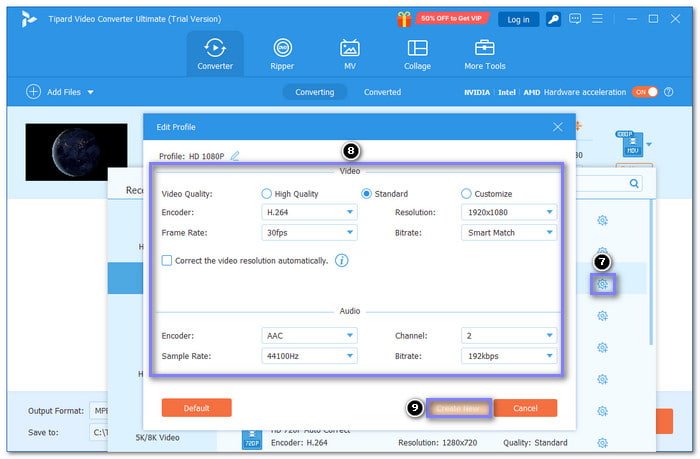Show the Converted list
Screen dimensions: 700x459
coord(382,92)
